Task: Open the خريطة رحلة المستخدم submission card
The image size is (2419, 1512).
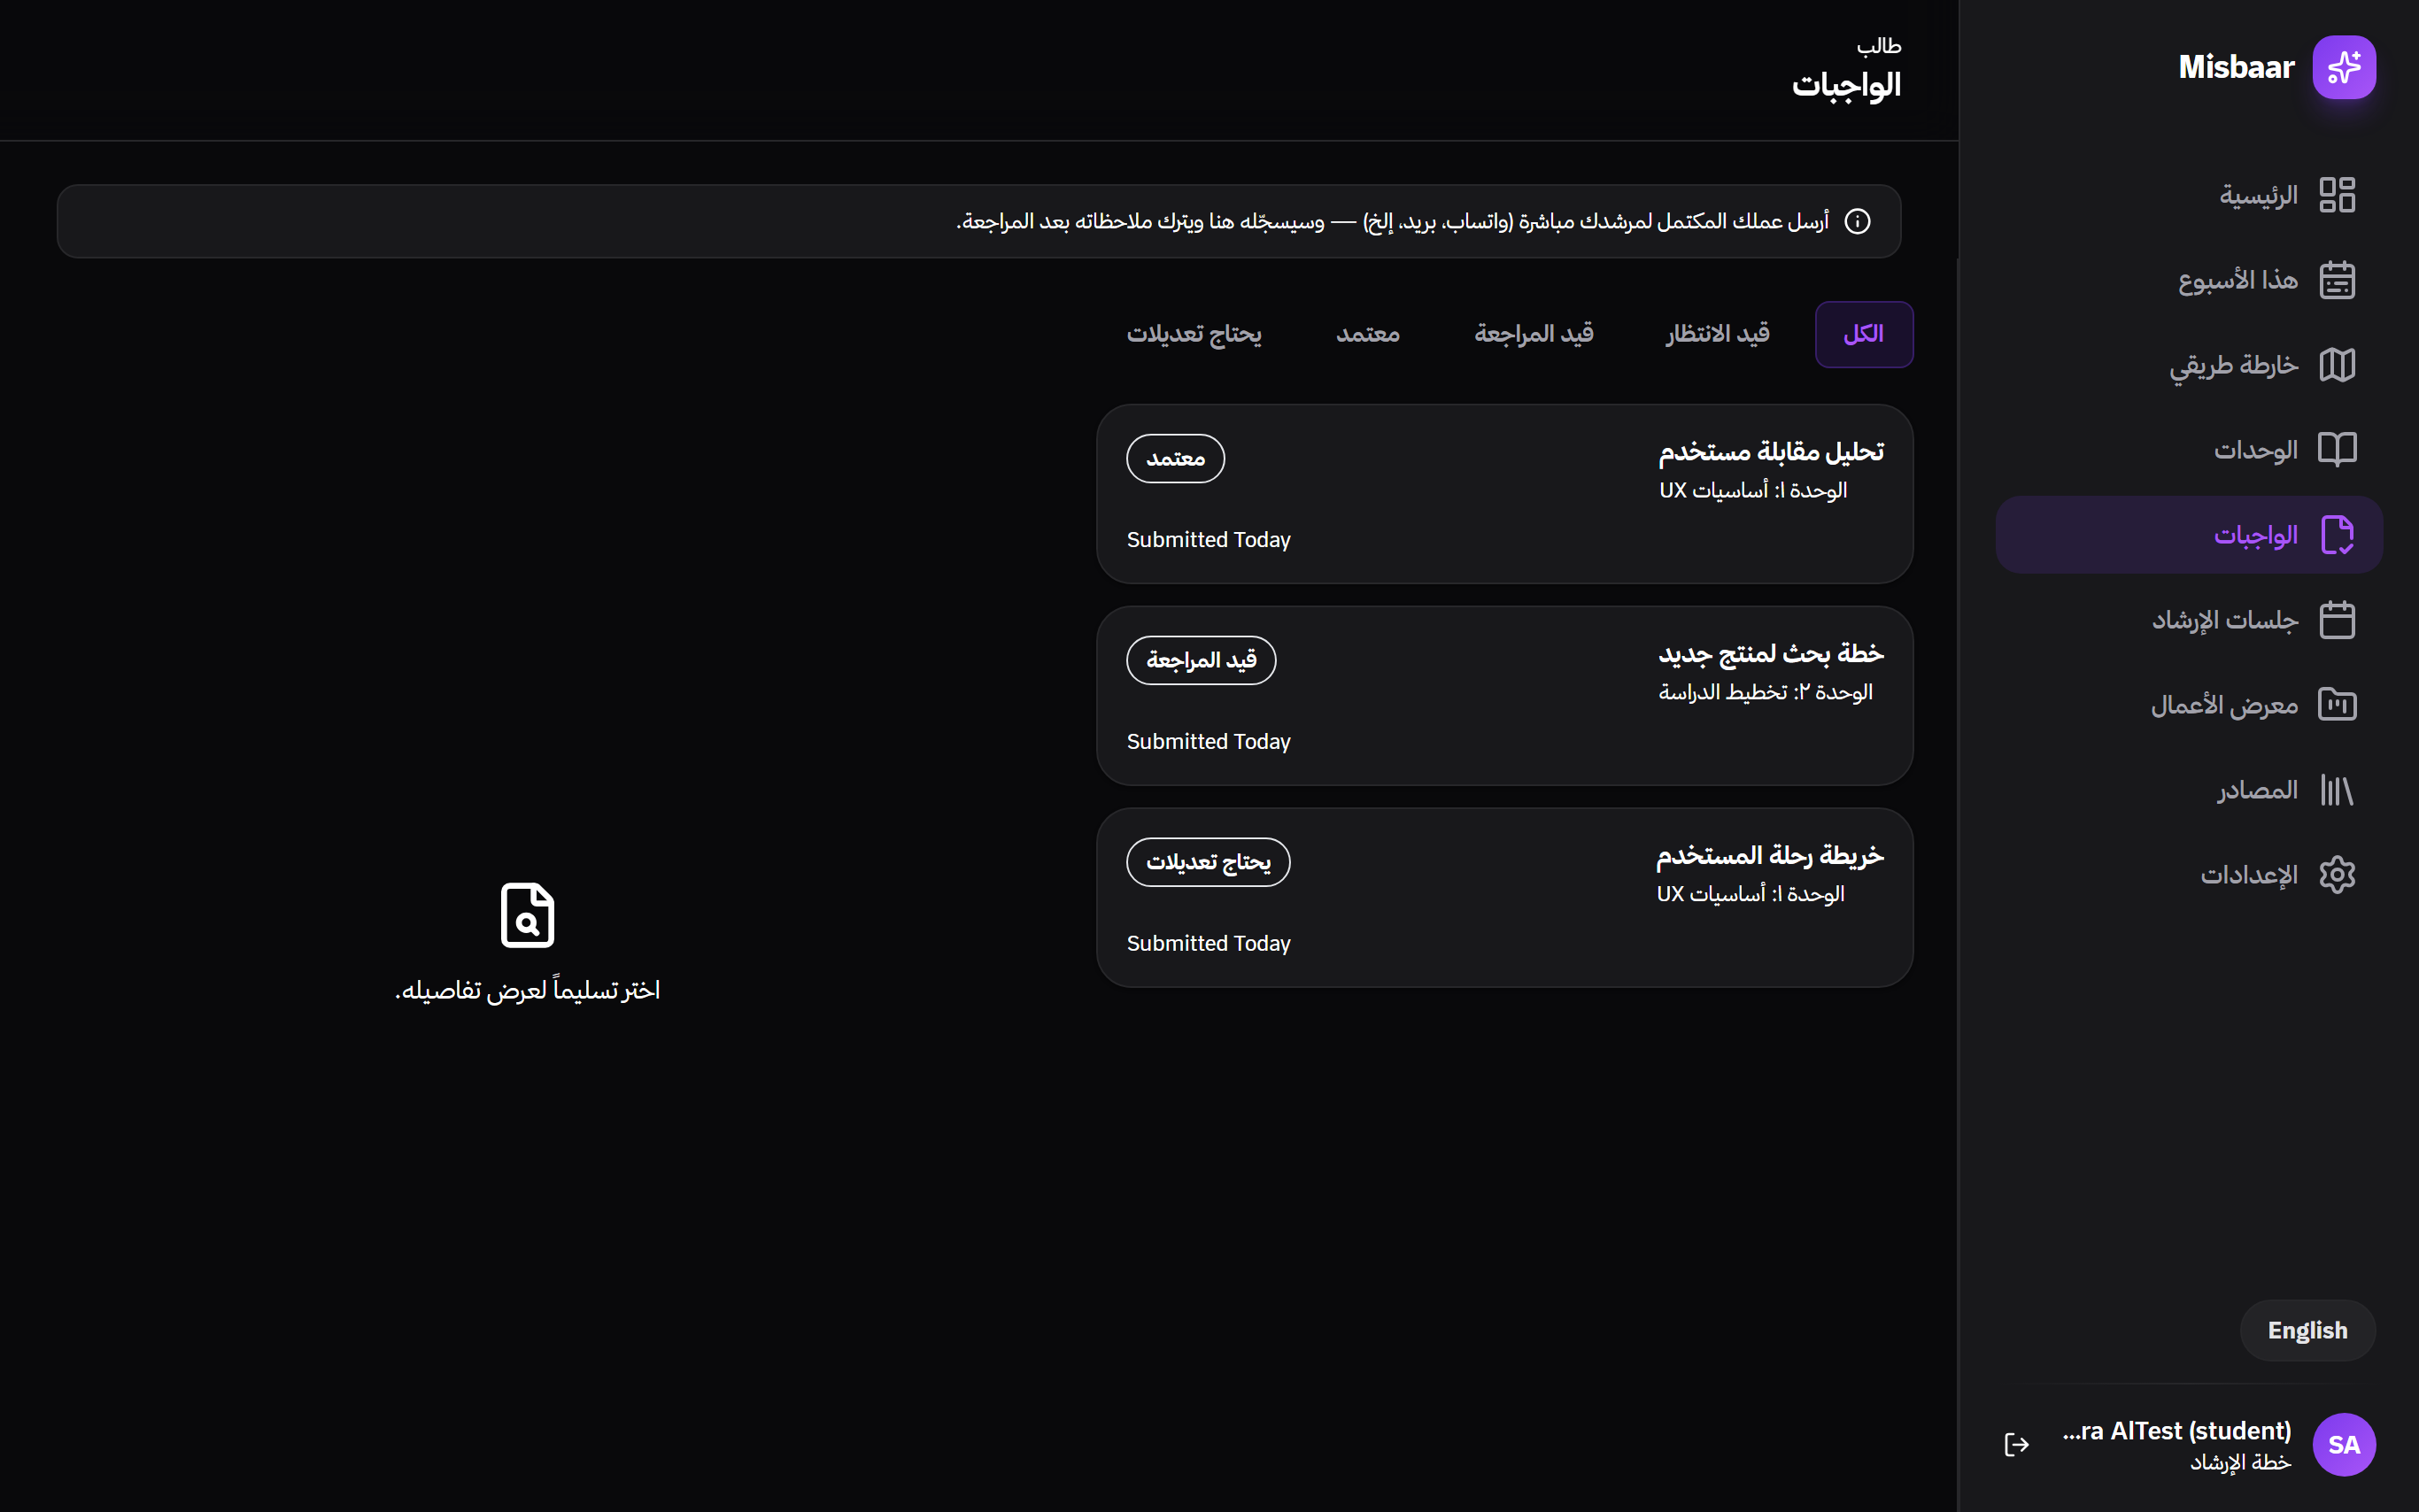Action: point(1504,898)
